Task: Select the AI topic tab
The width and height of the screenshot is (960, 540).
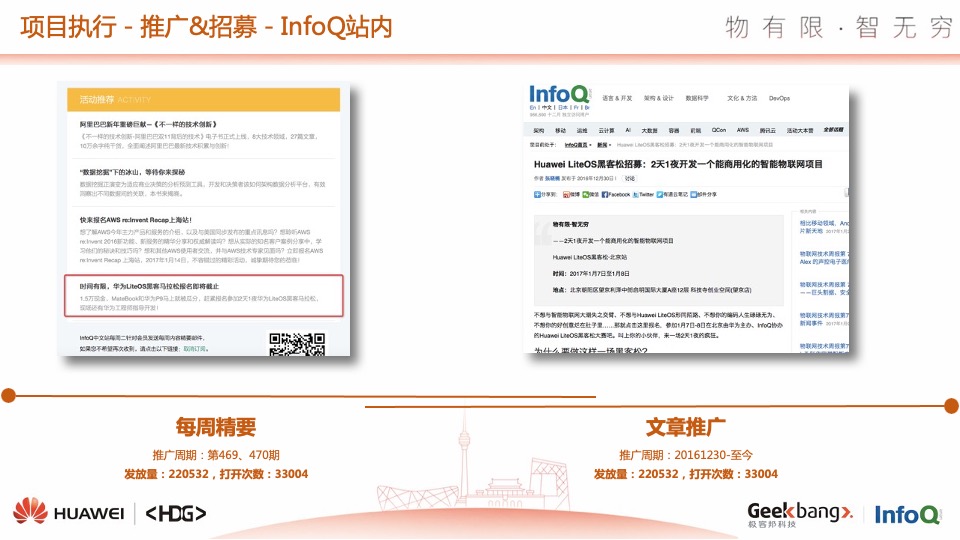Action: pos(628,130)
